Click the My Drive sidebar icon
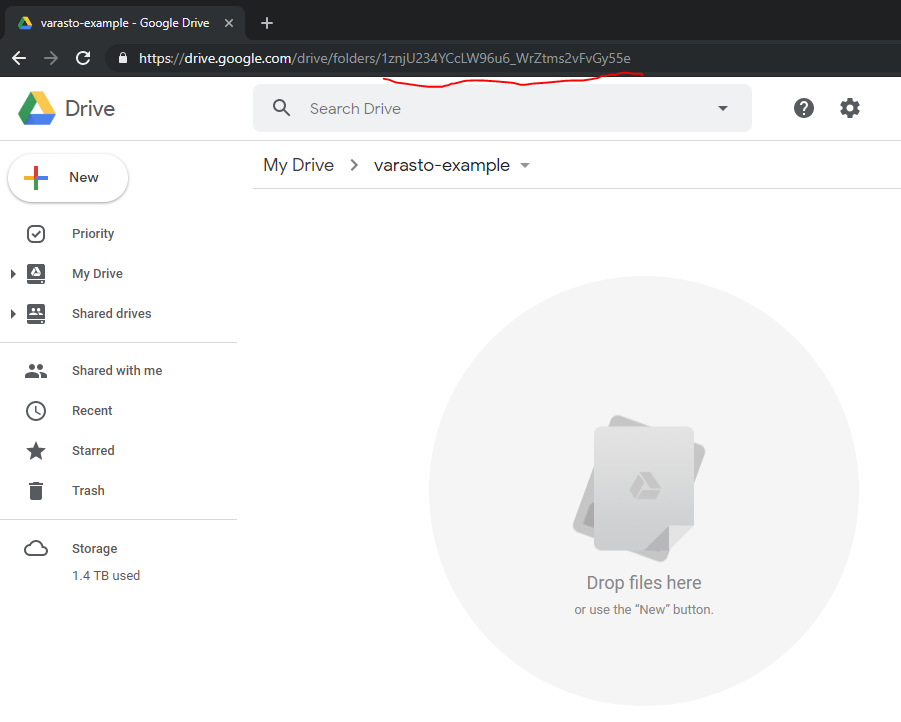 pos(36,274)
